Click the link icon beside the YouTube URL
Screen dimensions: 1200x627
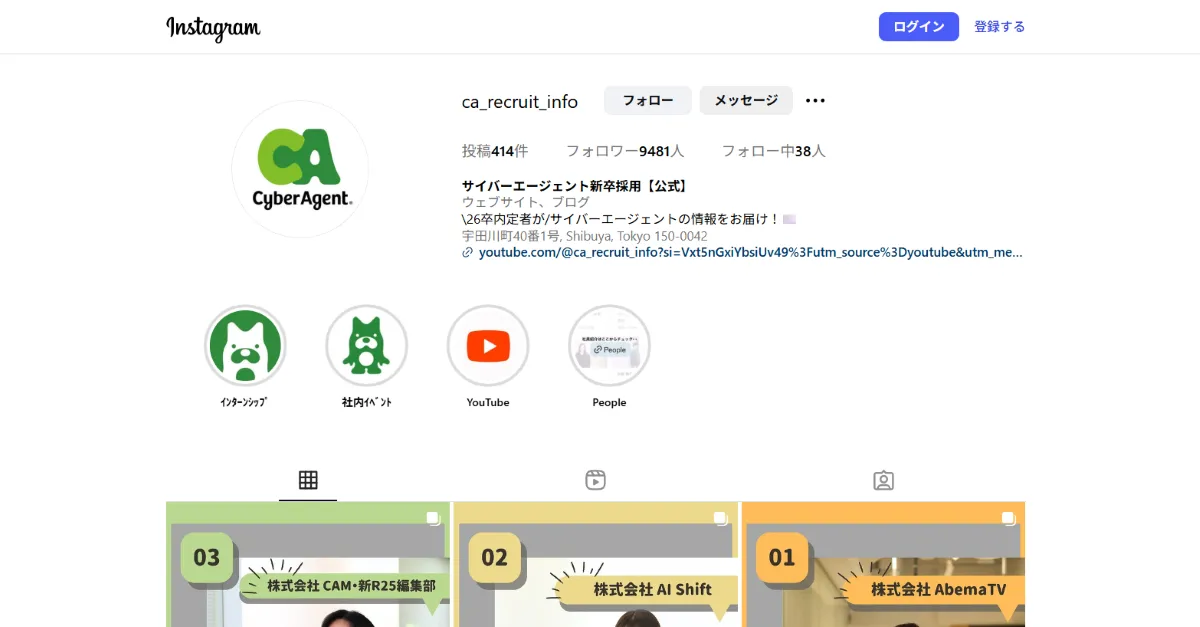click(x=467, y=253)
